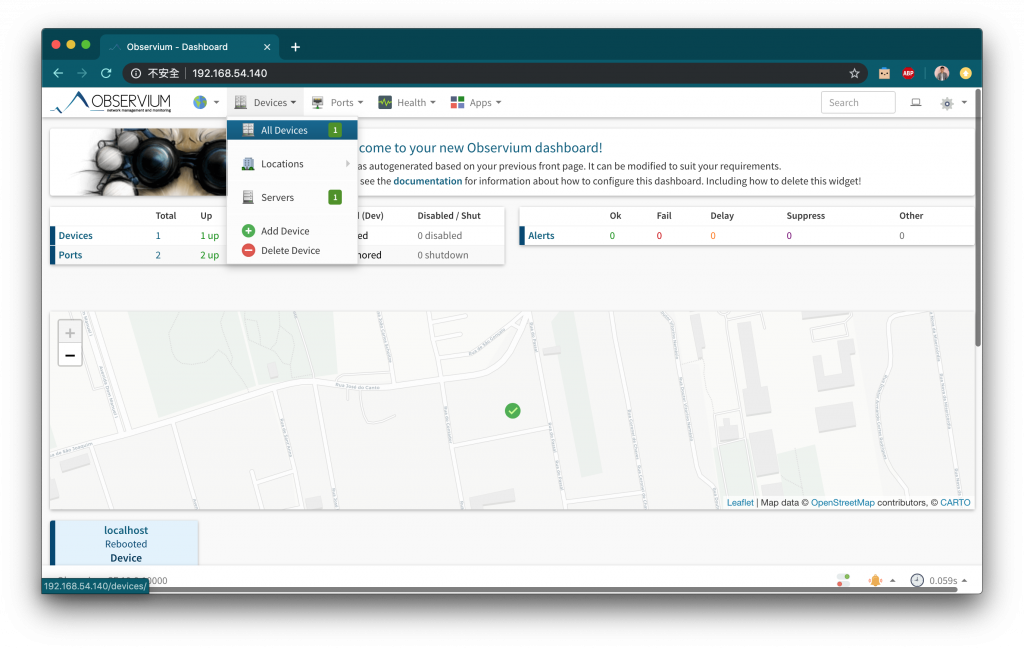Open the localhost rebooted device box
Screen dimensions: 1024x649
click(x=125, y=543)
